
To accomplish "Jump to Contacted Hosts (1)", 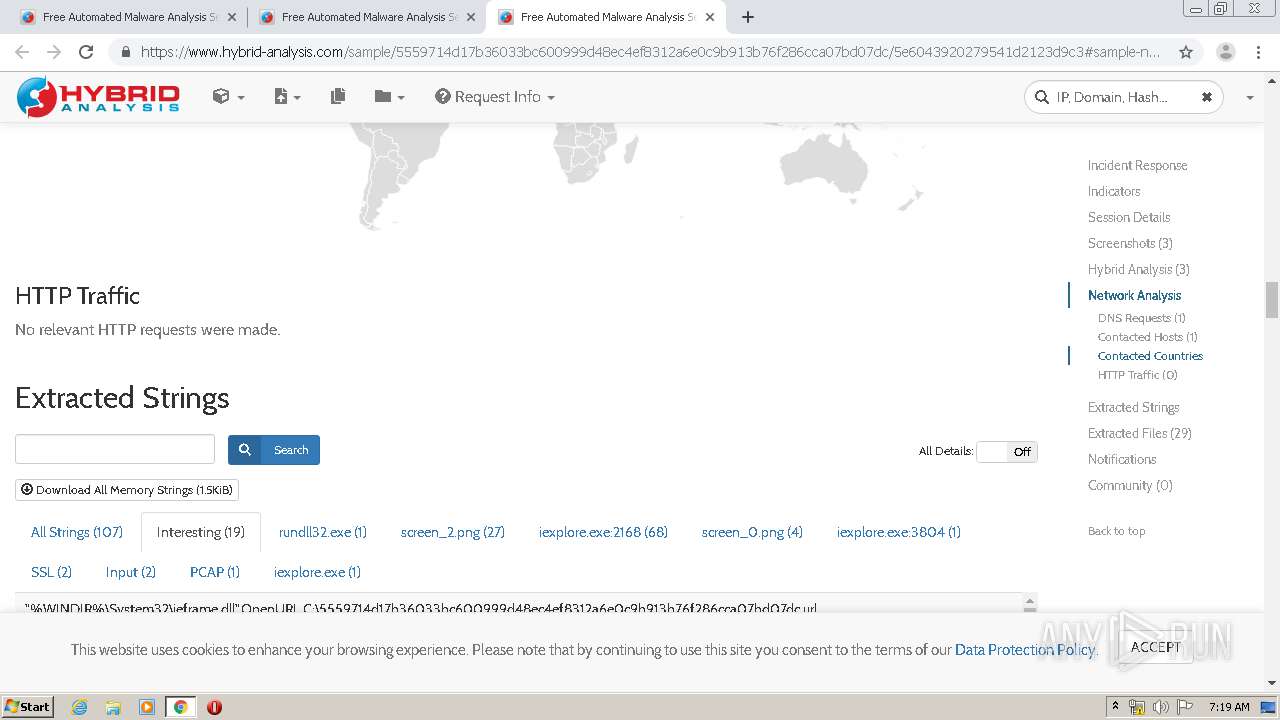I will point(1147,337).
